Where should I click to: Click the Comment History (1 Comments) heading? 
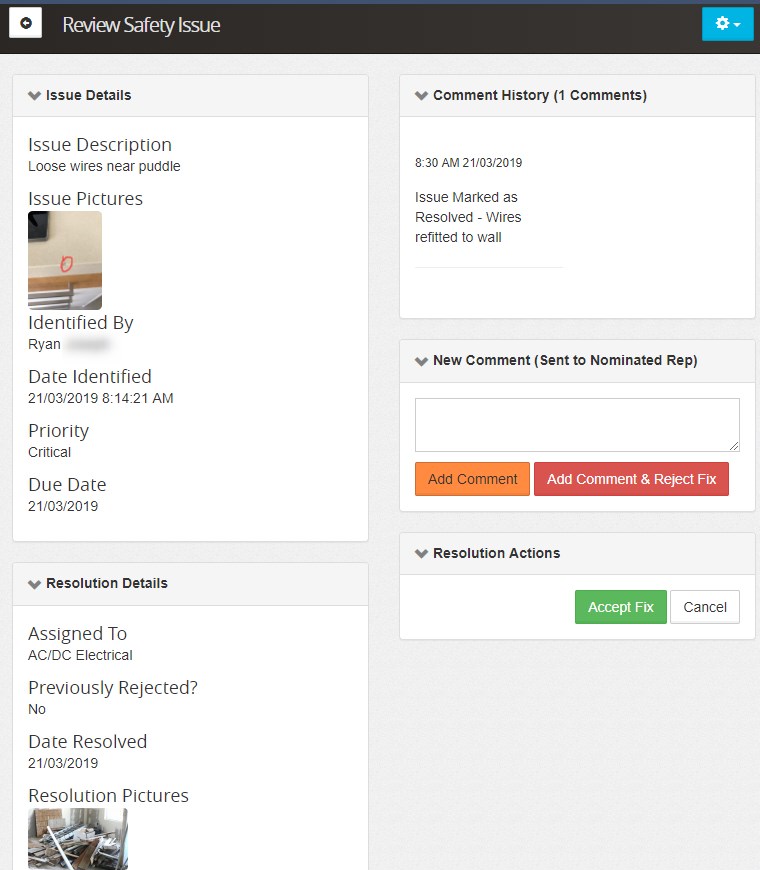point(540,96)
